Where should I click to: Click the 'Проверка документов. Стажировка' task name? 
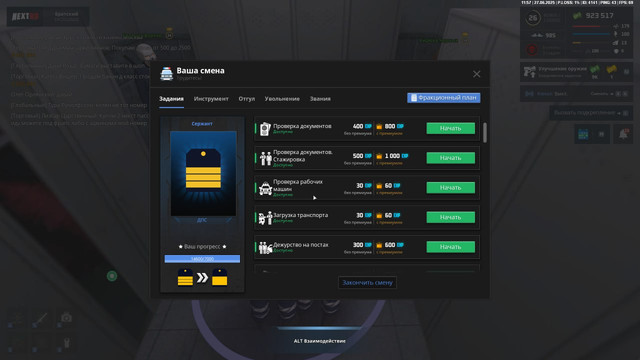point(303,156)
